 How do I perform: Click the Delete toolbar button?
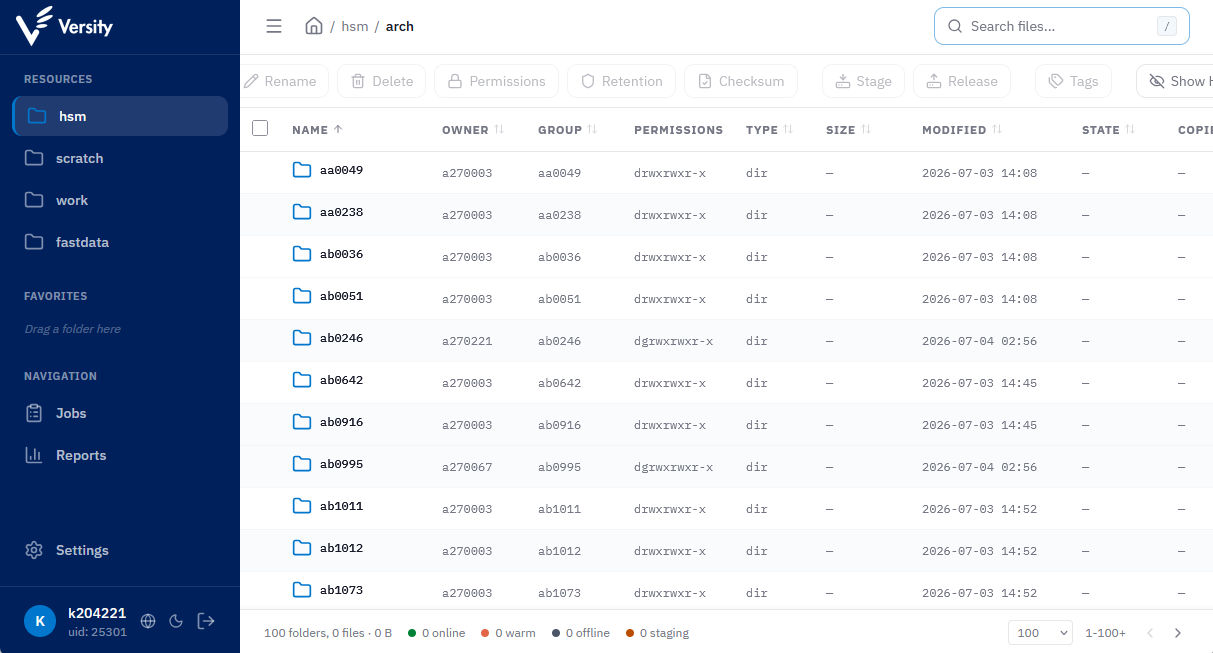381,81
